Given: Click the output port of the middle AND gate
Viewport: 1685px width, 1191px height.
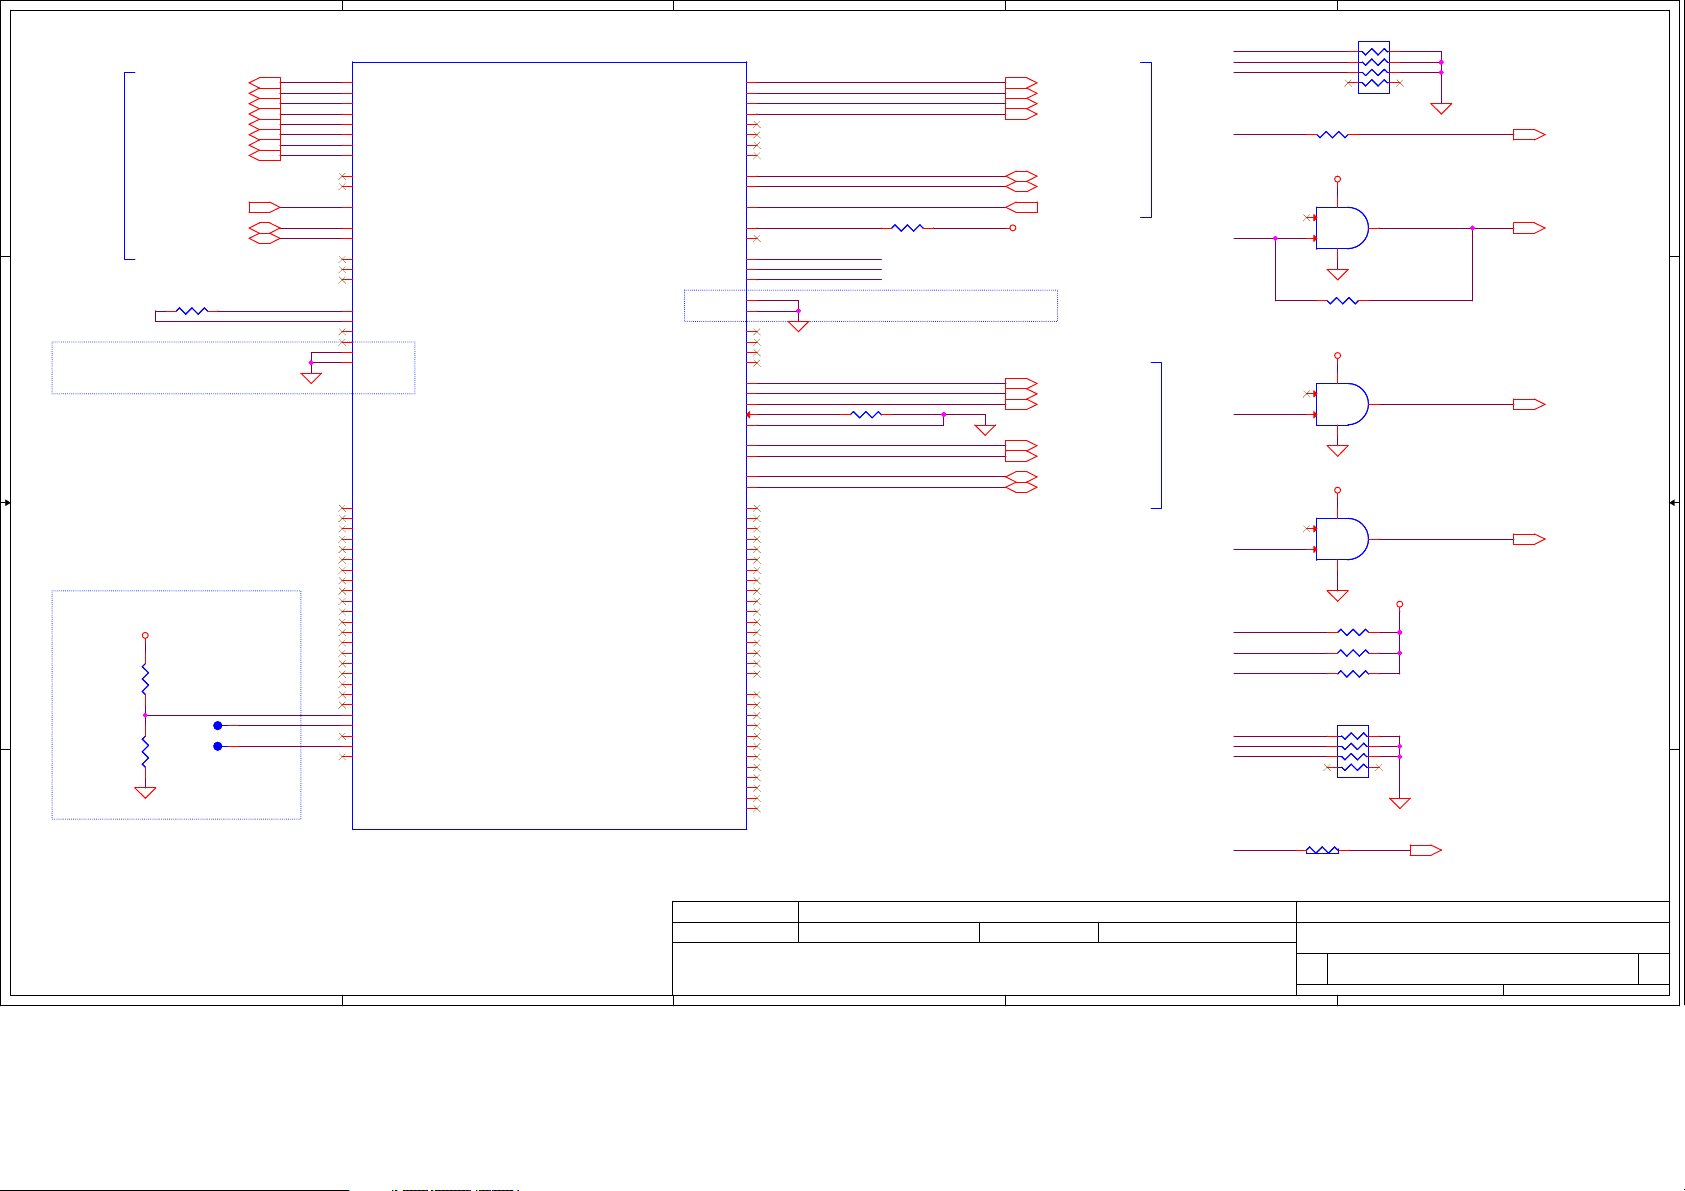Looking at the screenshot, I should click(1529, 404).
